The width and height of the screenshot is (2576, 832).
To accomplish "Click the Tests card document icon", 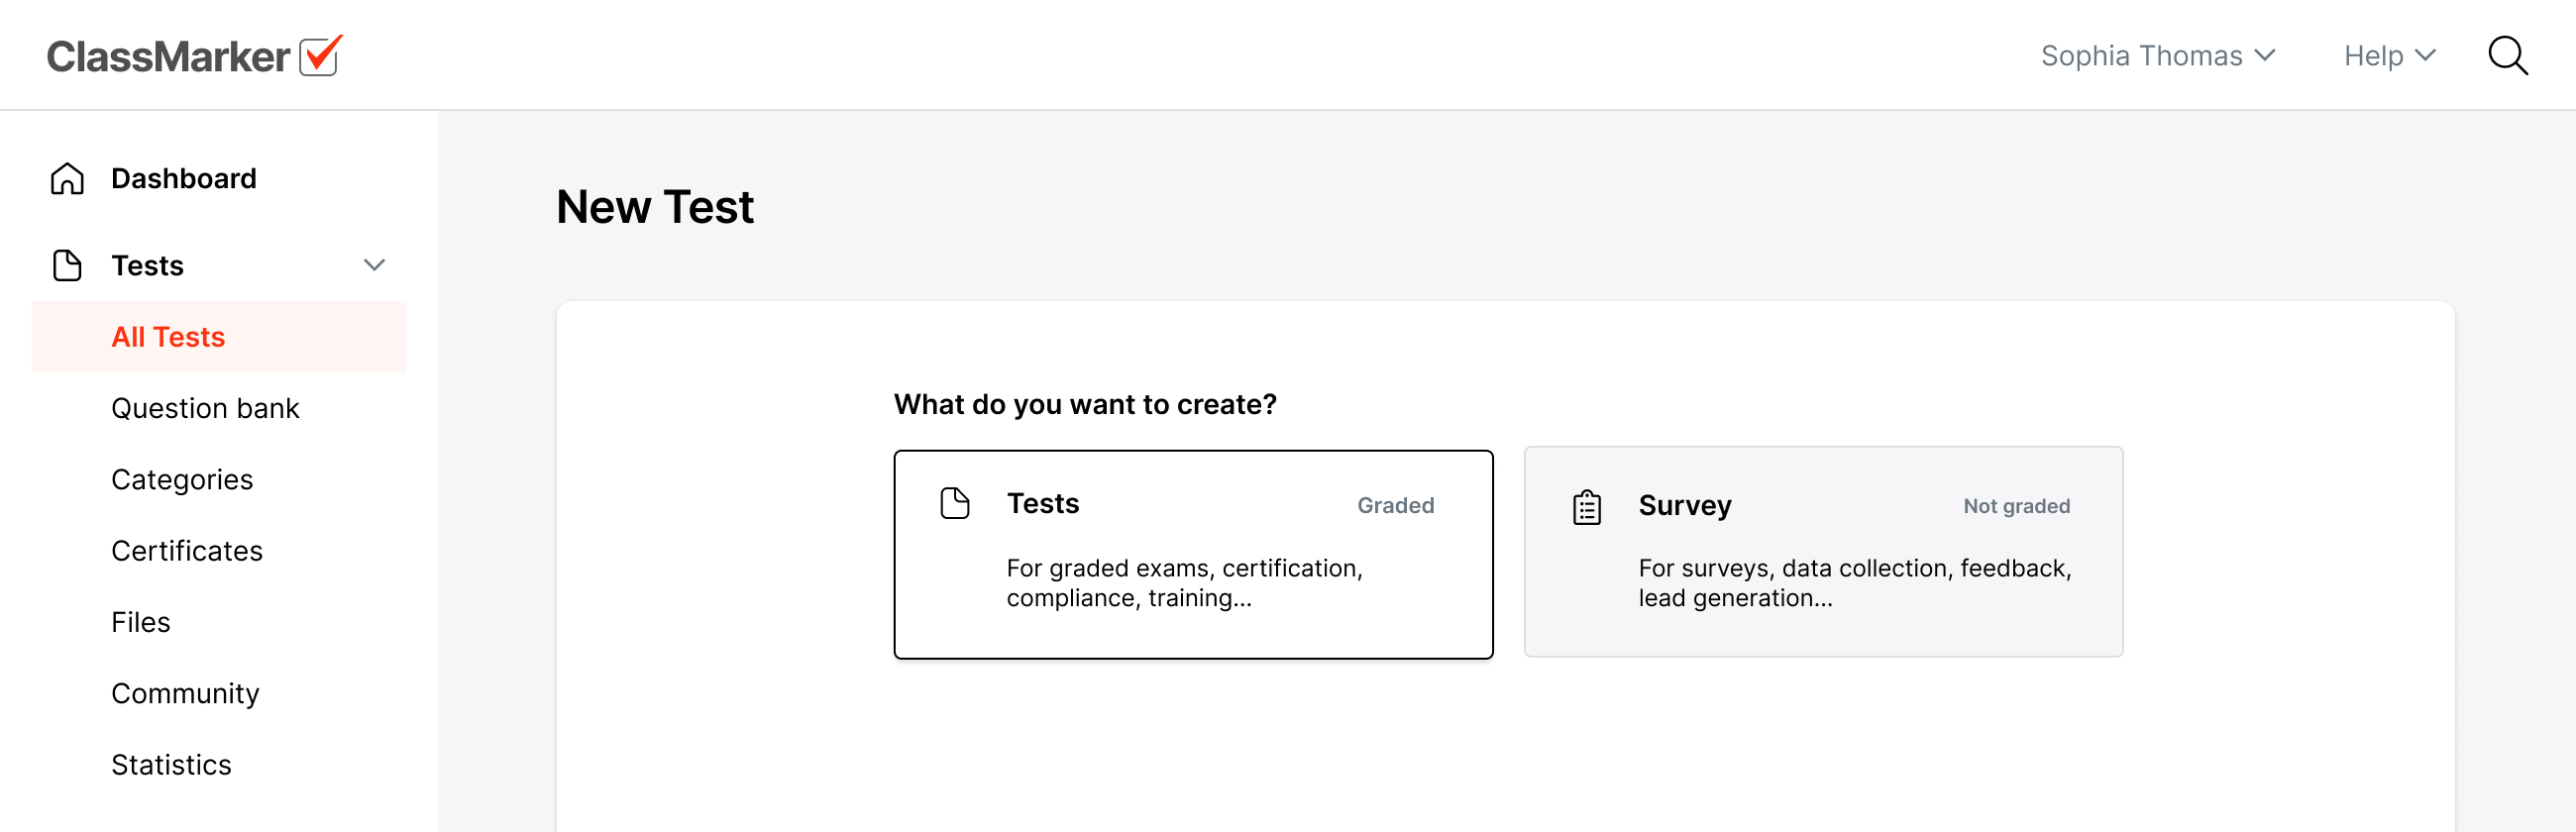I will 954,504.
